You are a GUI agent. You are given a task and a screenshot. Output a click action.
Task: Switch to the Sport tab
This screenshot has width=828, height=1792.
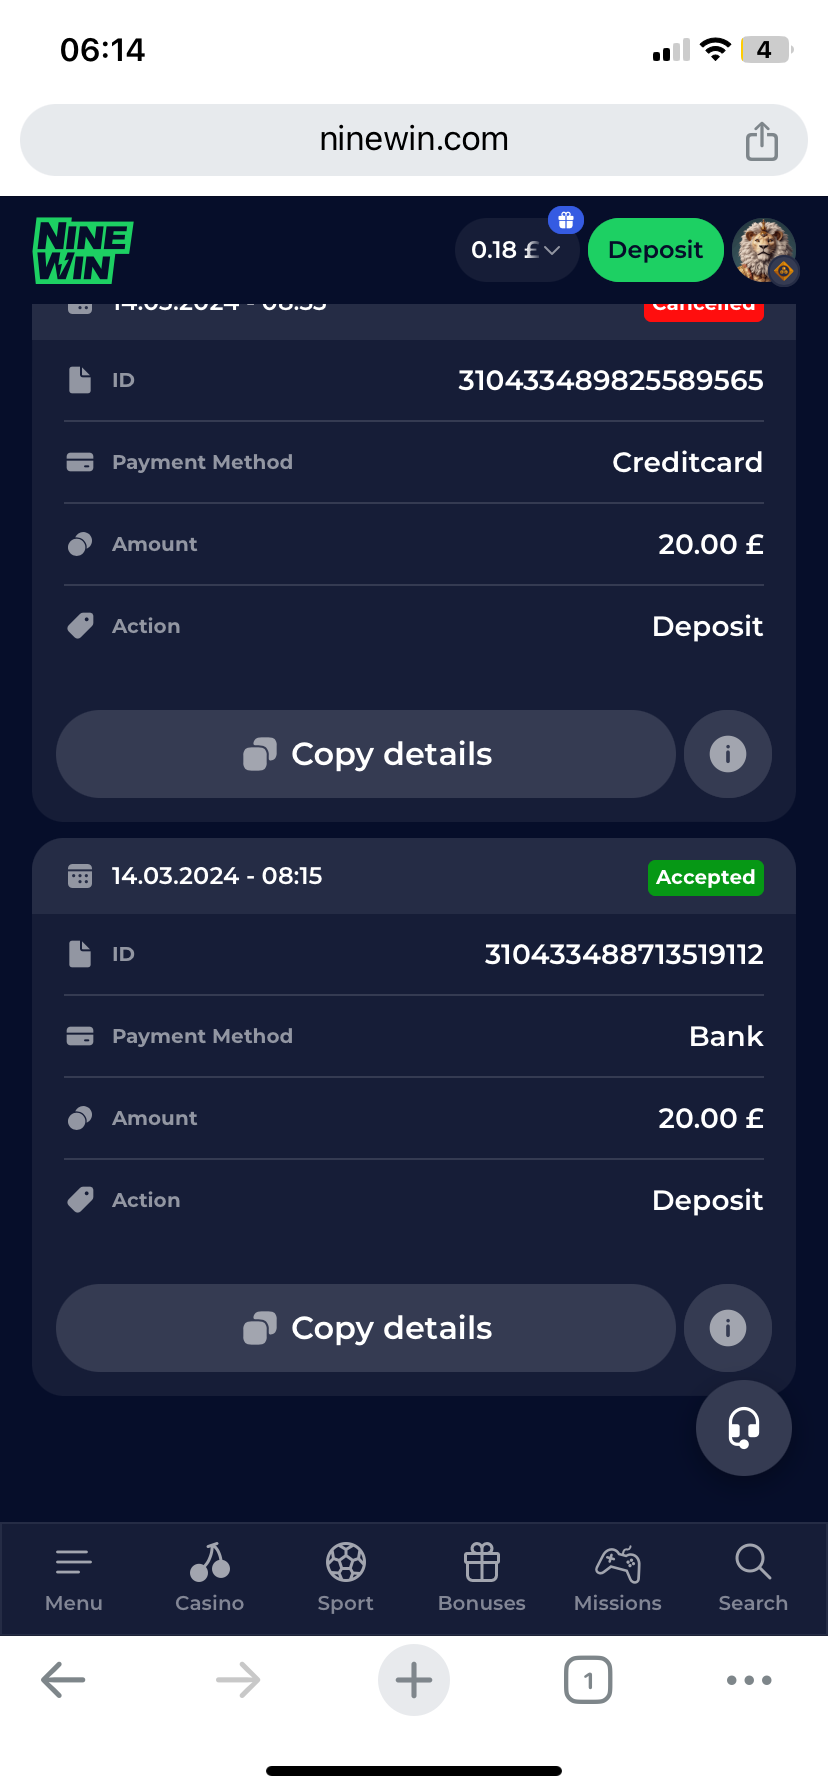pyautogui.click(x=346, y=1578)
